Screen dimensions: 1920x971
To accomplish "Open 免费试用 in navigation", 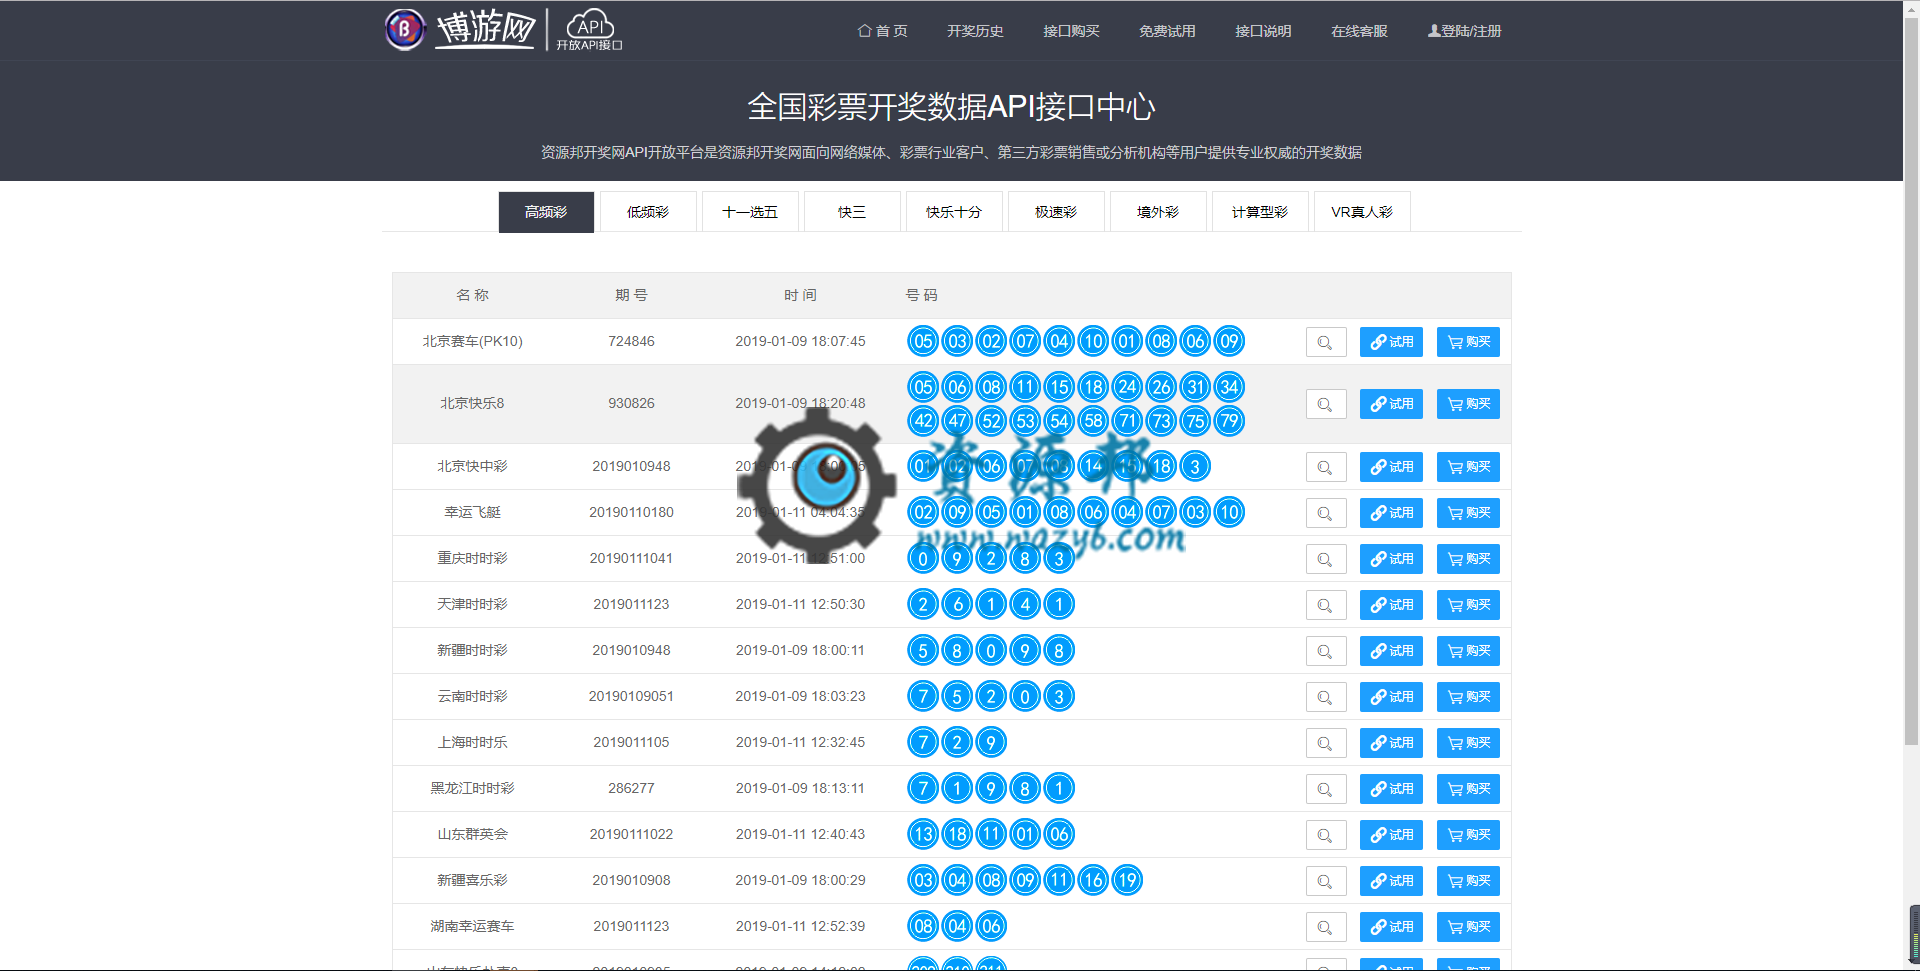I will [1167, 31].
